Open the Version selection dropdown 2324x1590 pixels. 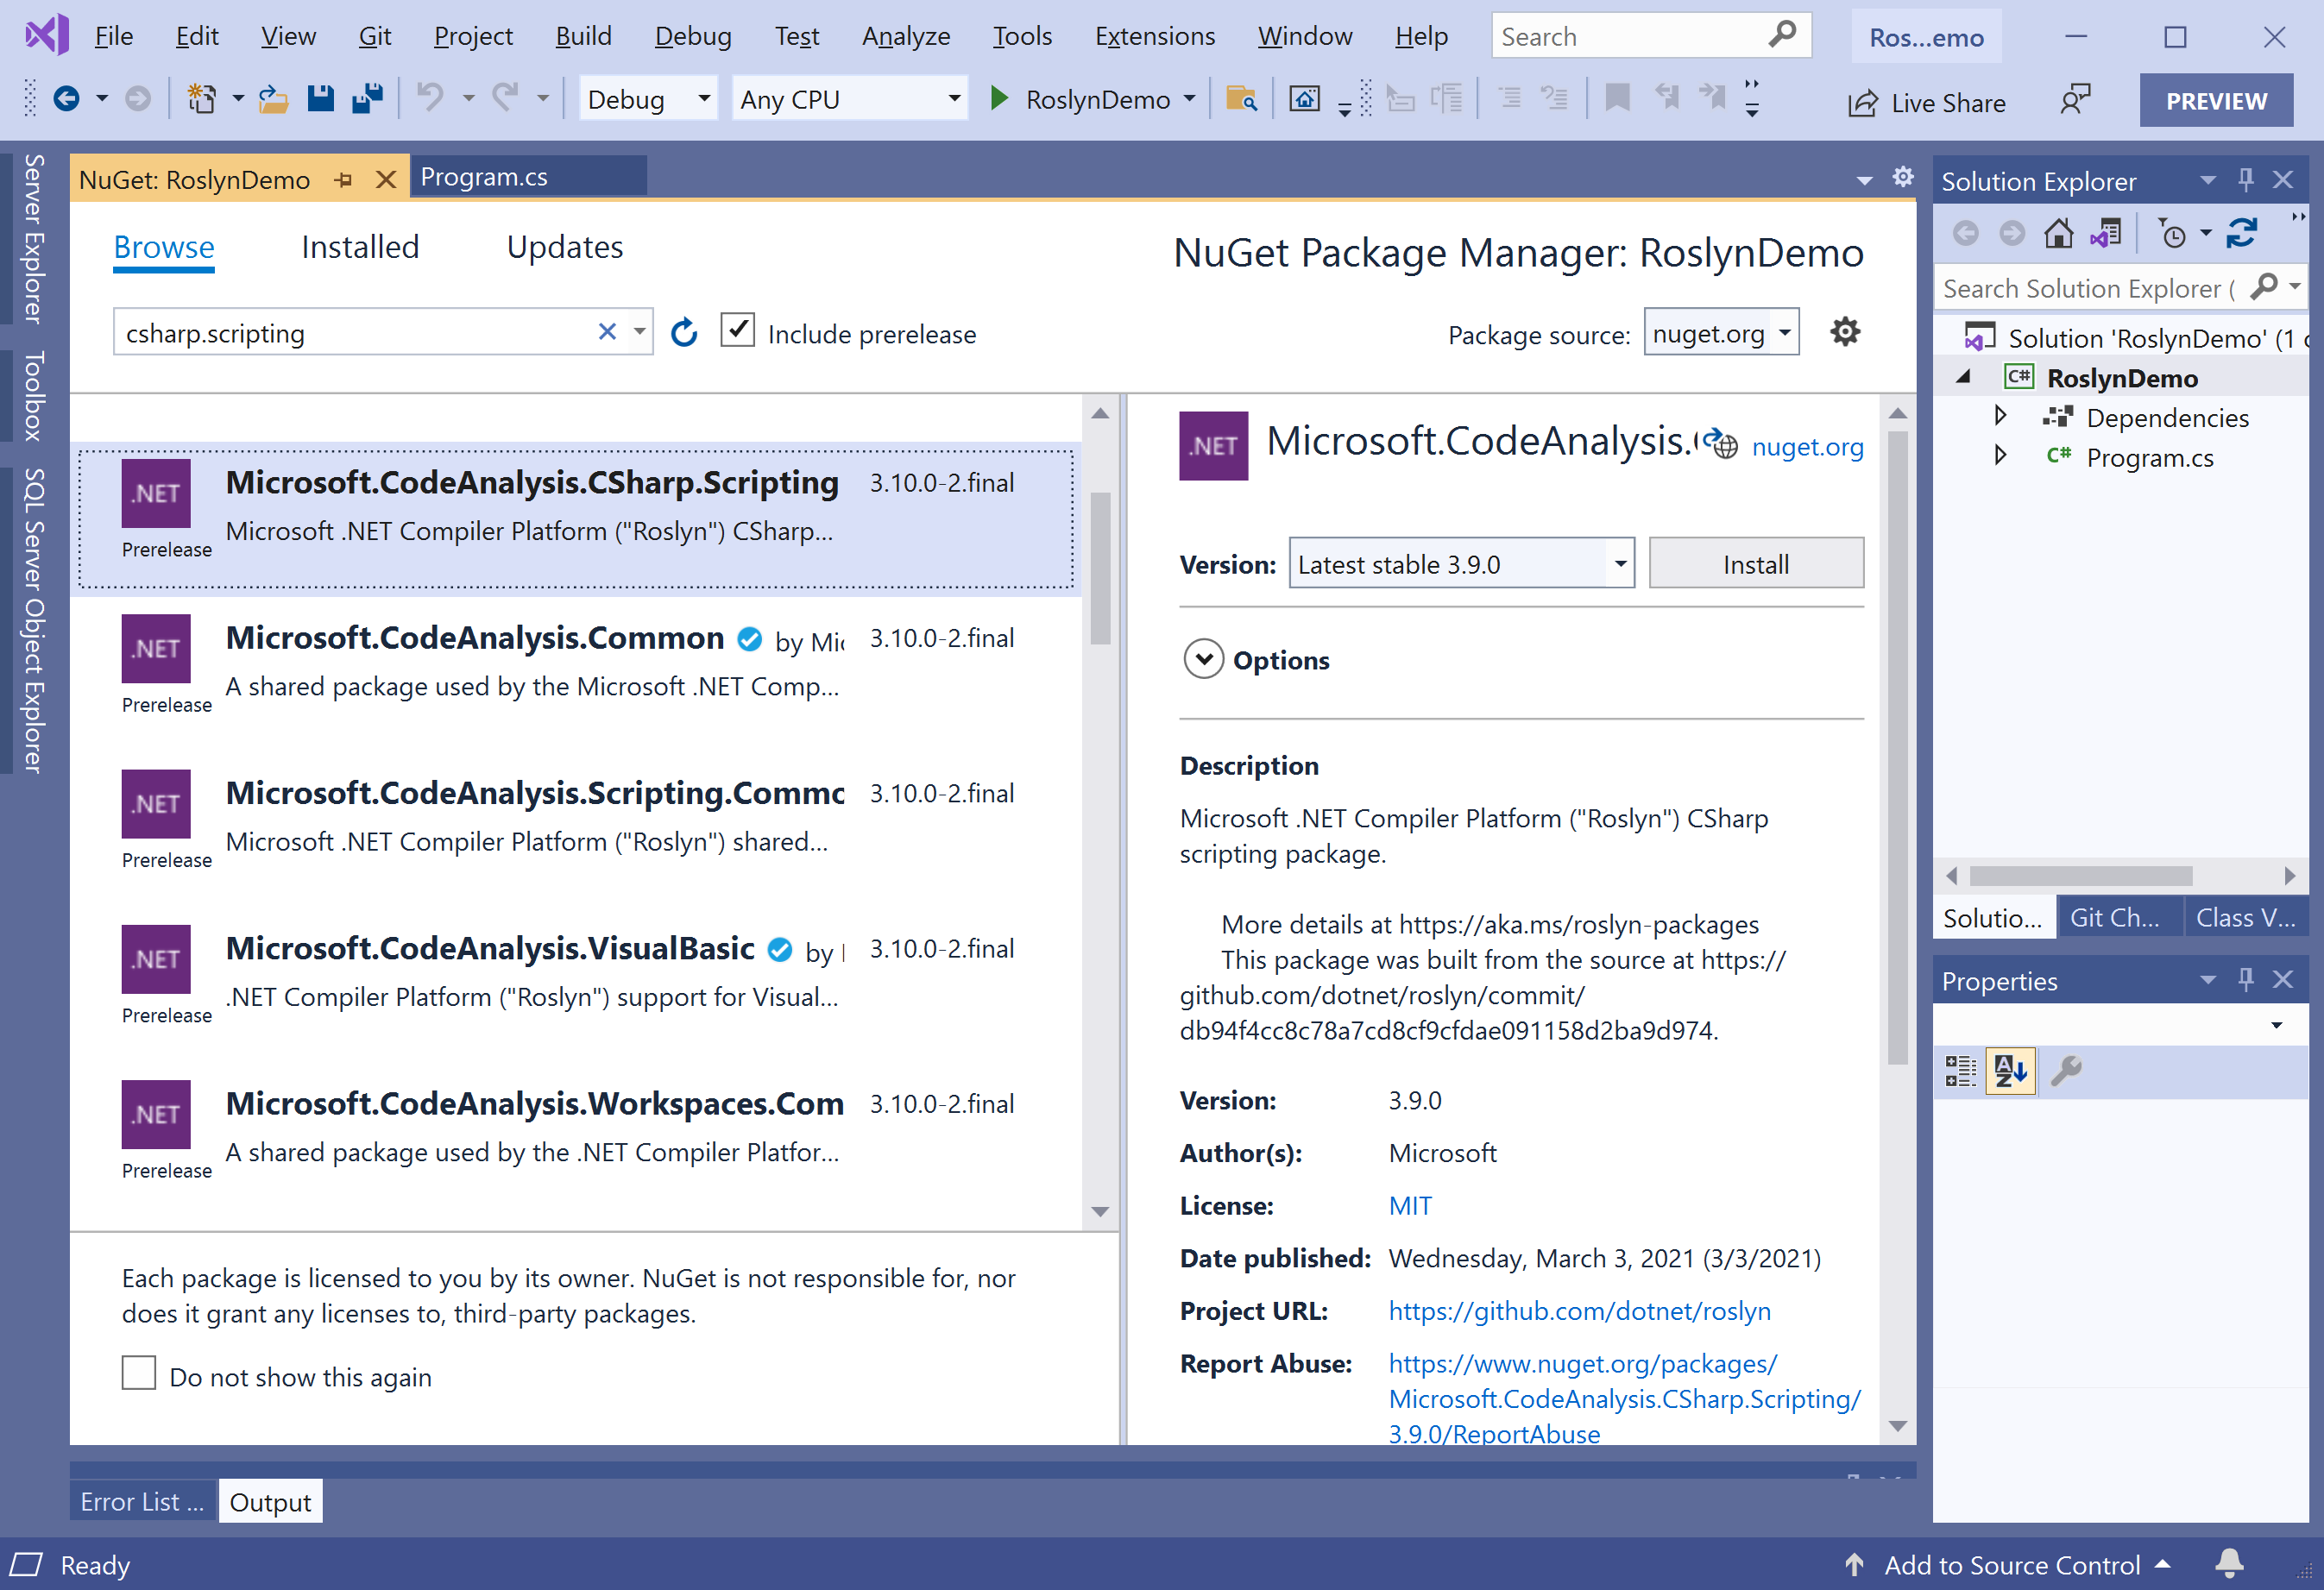click(x=1619, y=564)
